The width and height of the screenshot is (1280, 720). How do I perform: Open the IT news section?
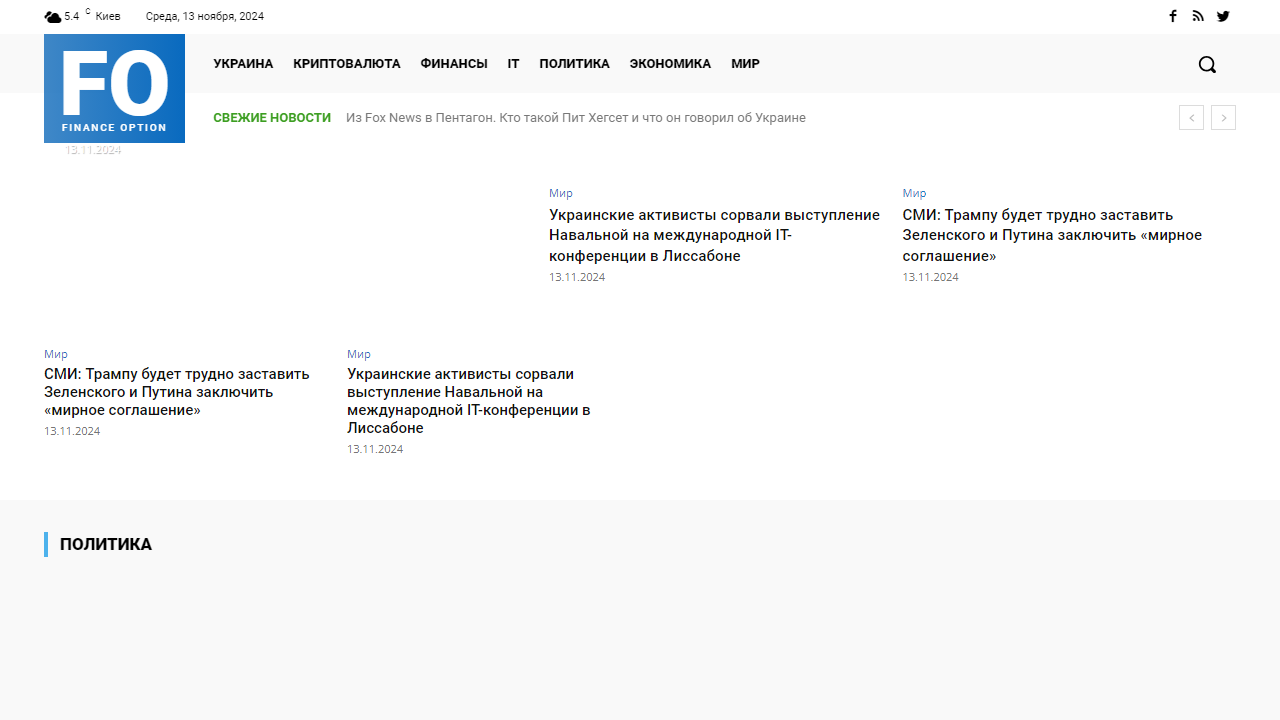(x=512, y=63)
